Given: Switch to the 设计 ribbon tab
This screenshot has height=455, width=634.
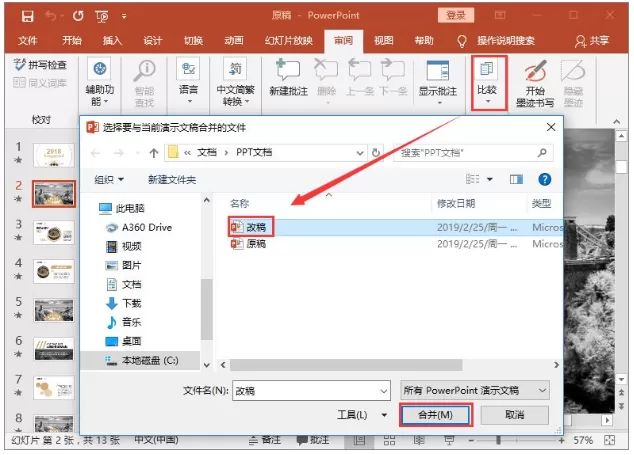Looking at the screenshot, I should (x=153, y=40).
